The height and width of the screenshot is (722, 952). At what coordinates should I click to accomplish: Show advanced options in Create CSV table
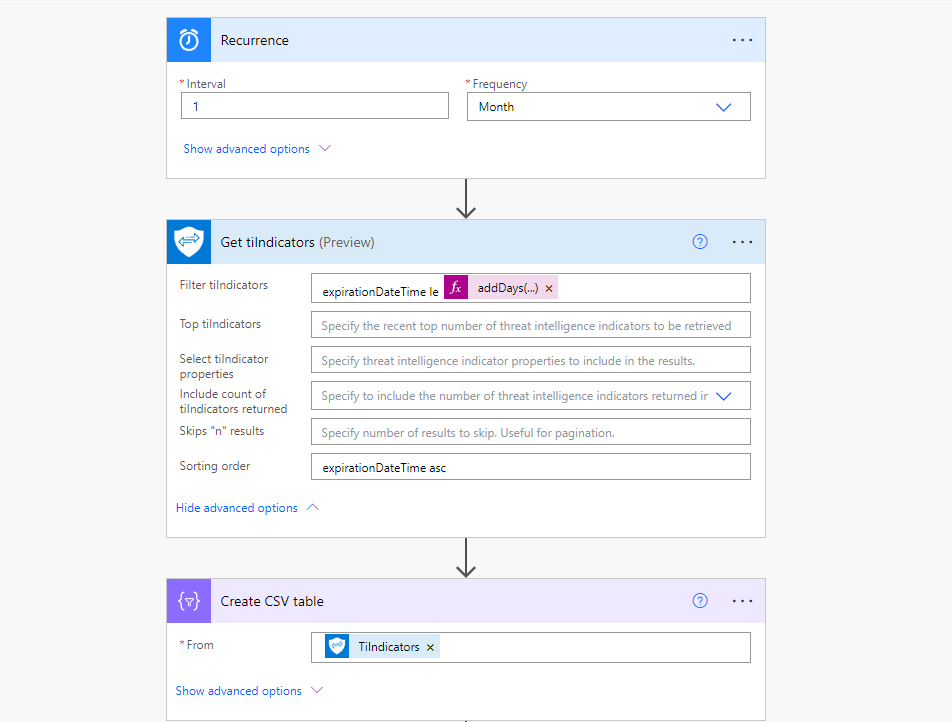point(249,691)
